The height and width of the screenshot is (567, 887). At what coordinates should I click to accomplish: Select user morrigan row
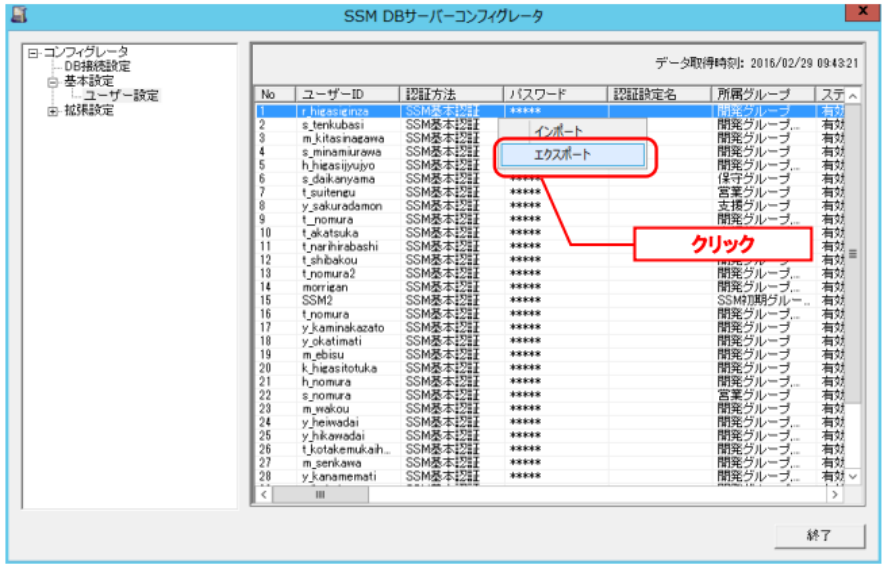click(x=550, y=287)
